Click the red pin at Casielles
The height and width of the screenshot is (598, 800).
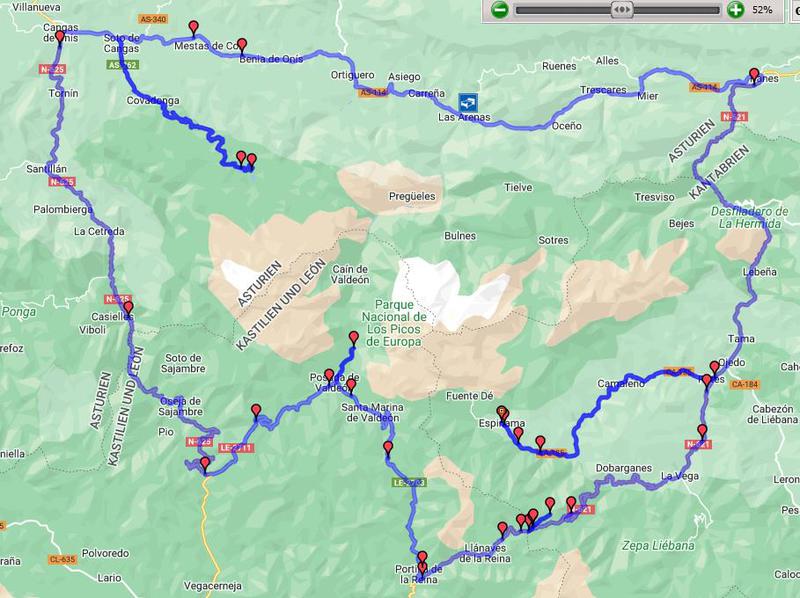[128, 308]
